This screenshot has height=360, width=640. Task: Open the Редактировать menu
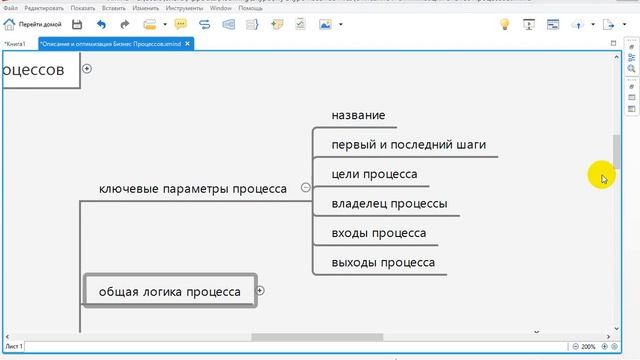click(44, 8)
